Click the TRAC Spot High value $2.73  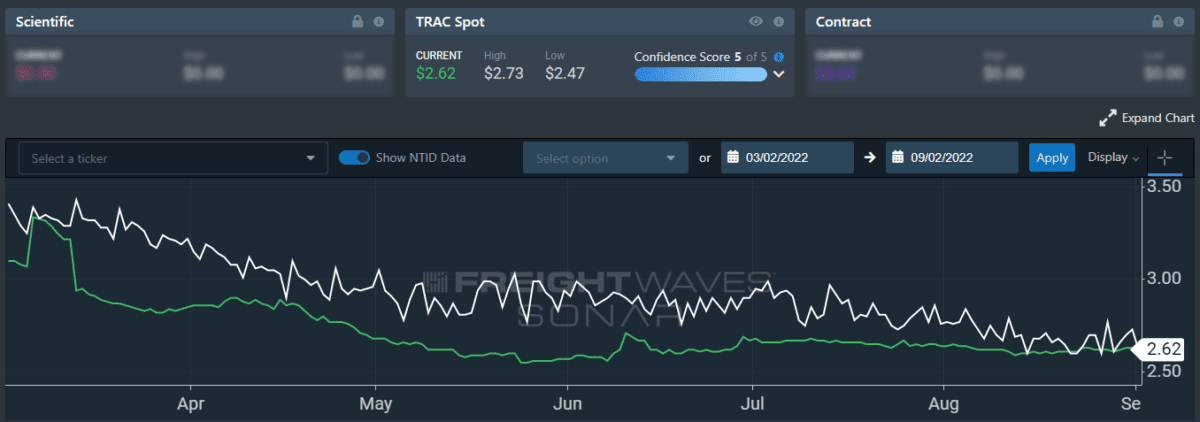[505, 73]
